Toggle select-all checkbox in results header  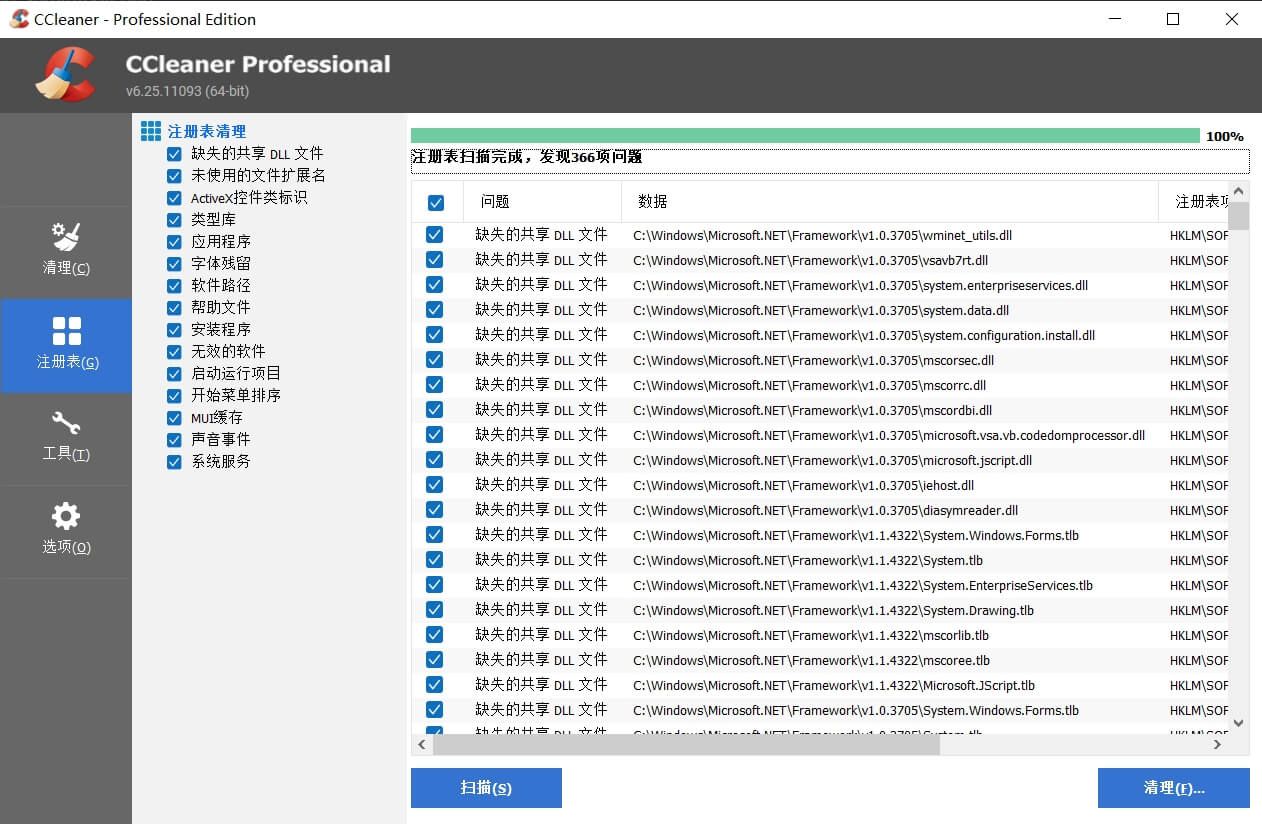[x=436, y=202]
